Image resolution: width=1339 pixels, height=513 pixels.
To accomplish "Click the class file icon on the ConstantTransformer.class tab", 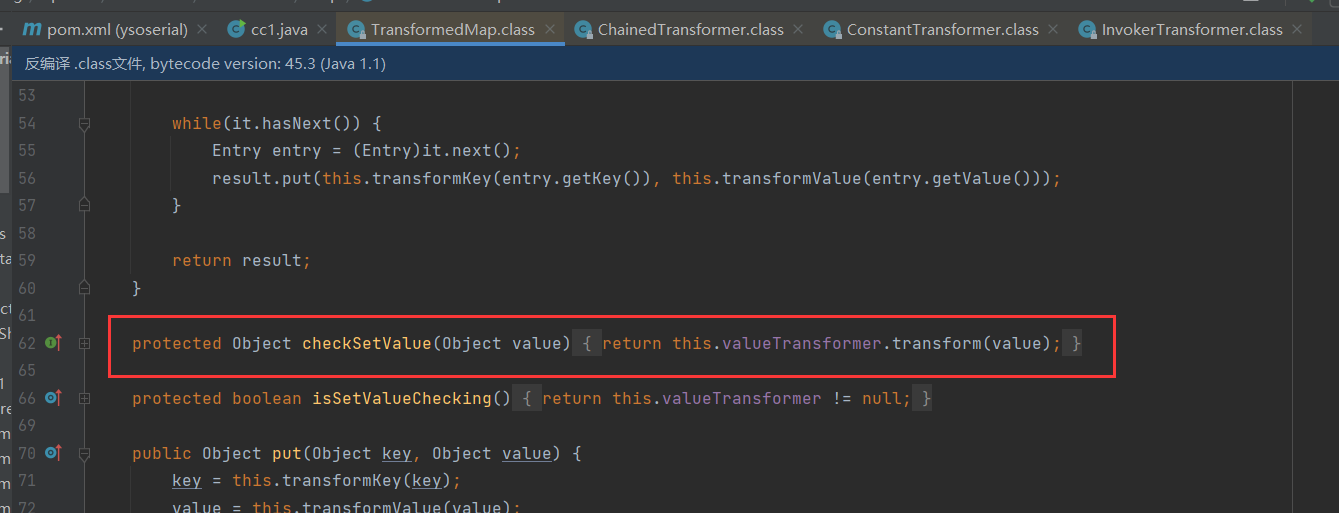I will point(831,30).
